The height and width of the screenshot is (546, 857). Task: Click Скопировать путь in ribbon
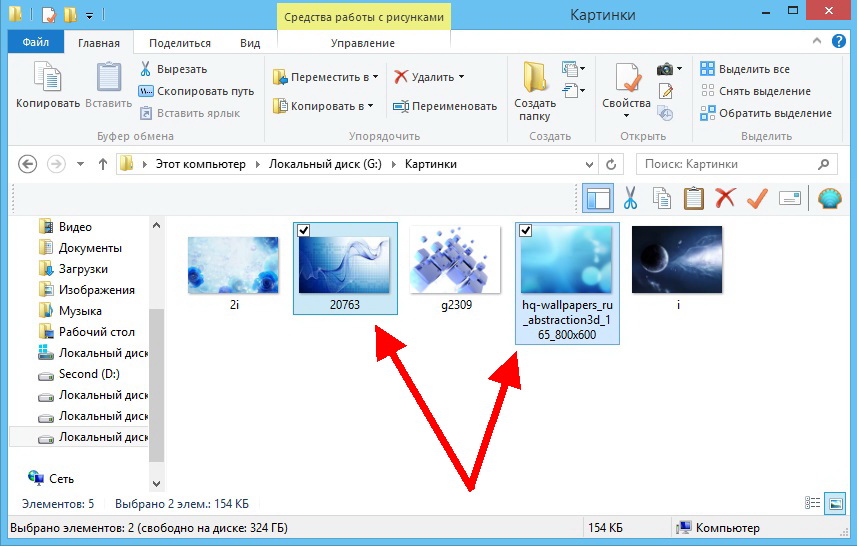(x=196, y=91)
